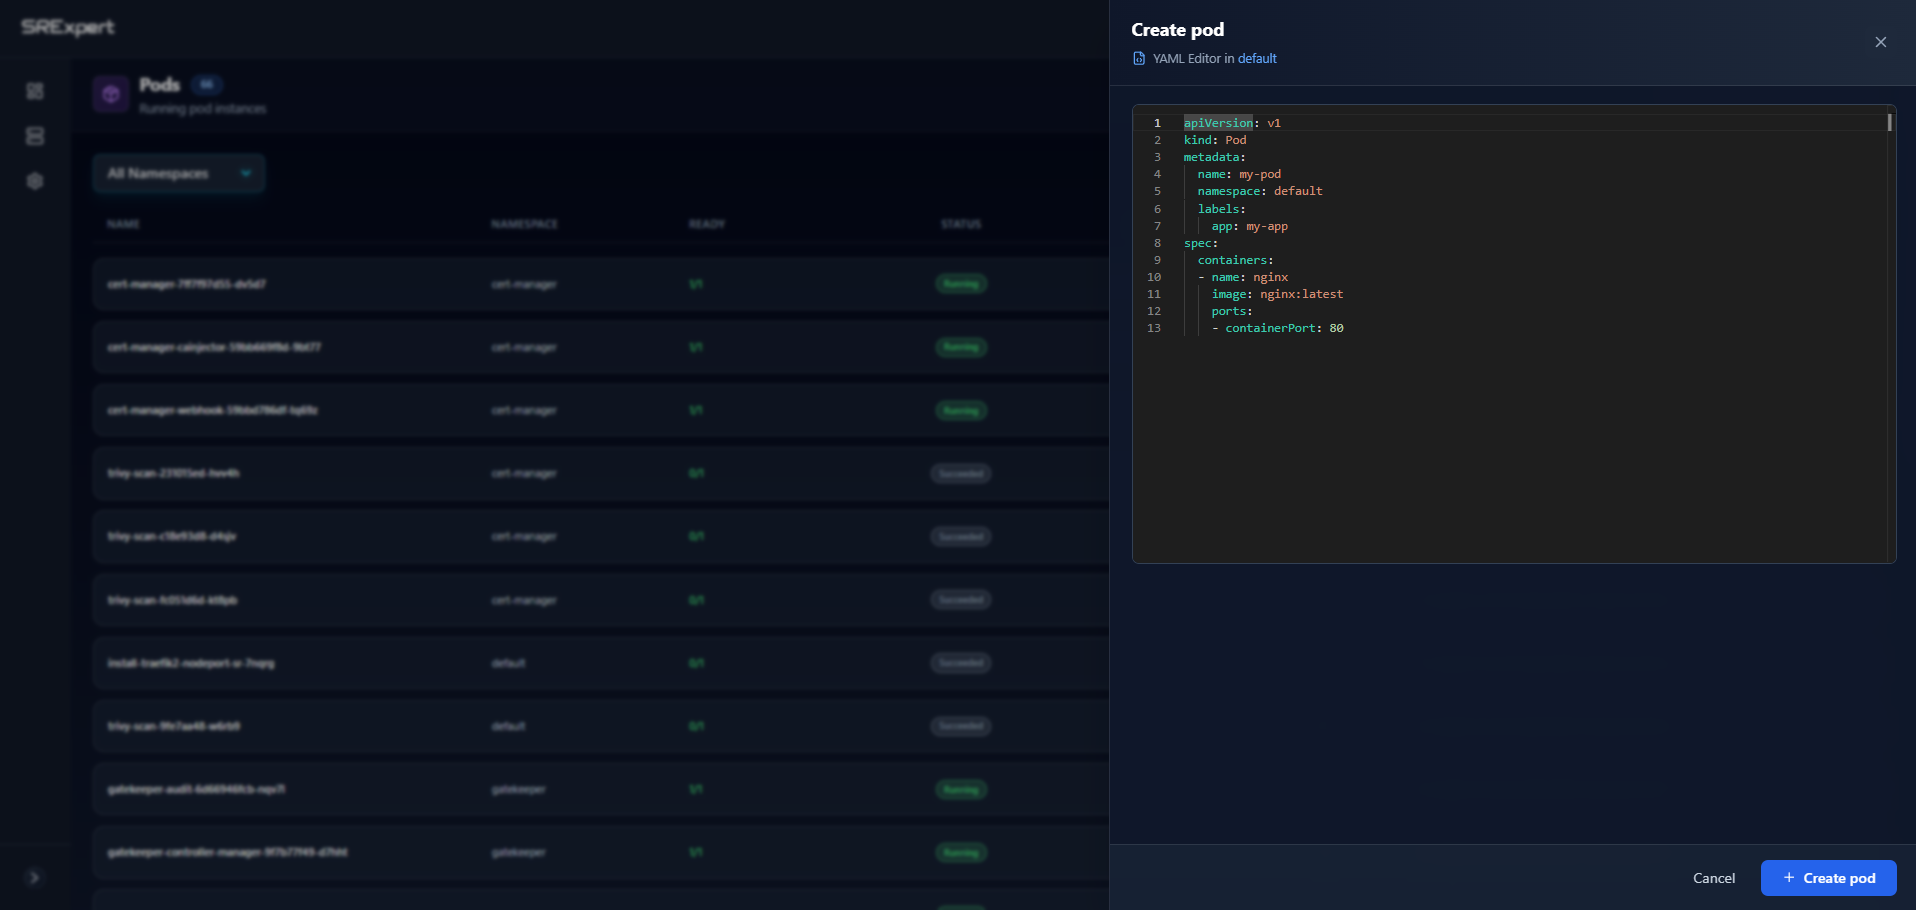Select the Pods icon in the sidebar
Image resolution: width=1916 pixels, height=910 pixels.
pos(35,136)
